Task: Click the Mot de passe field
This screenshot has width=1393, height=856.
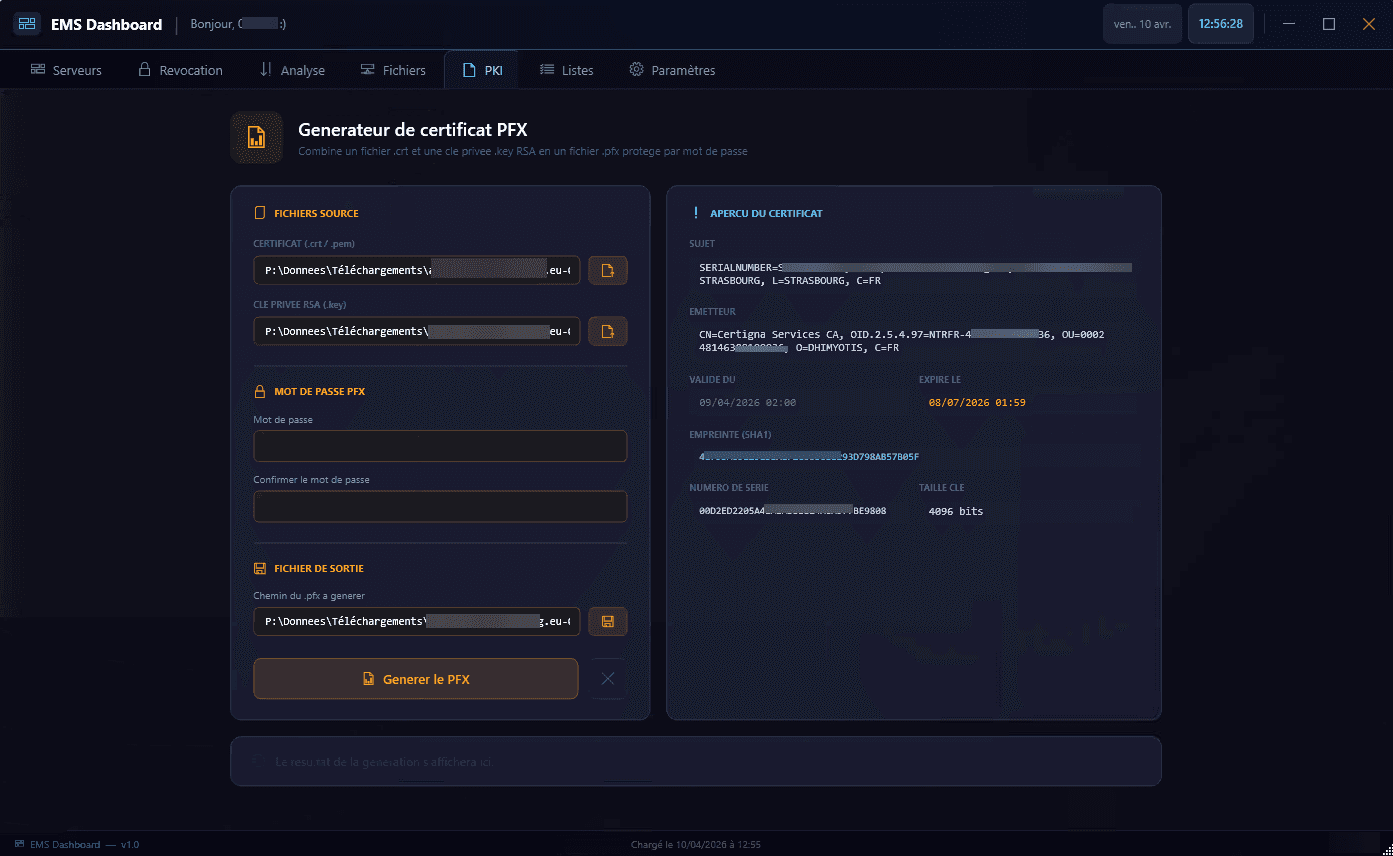Action: 440,446
